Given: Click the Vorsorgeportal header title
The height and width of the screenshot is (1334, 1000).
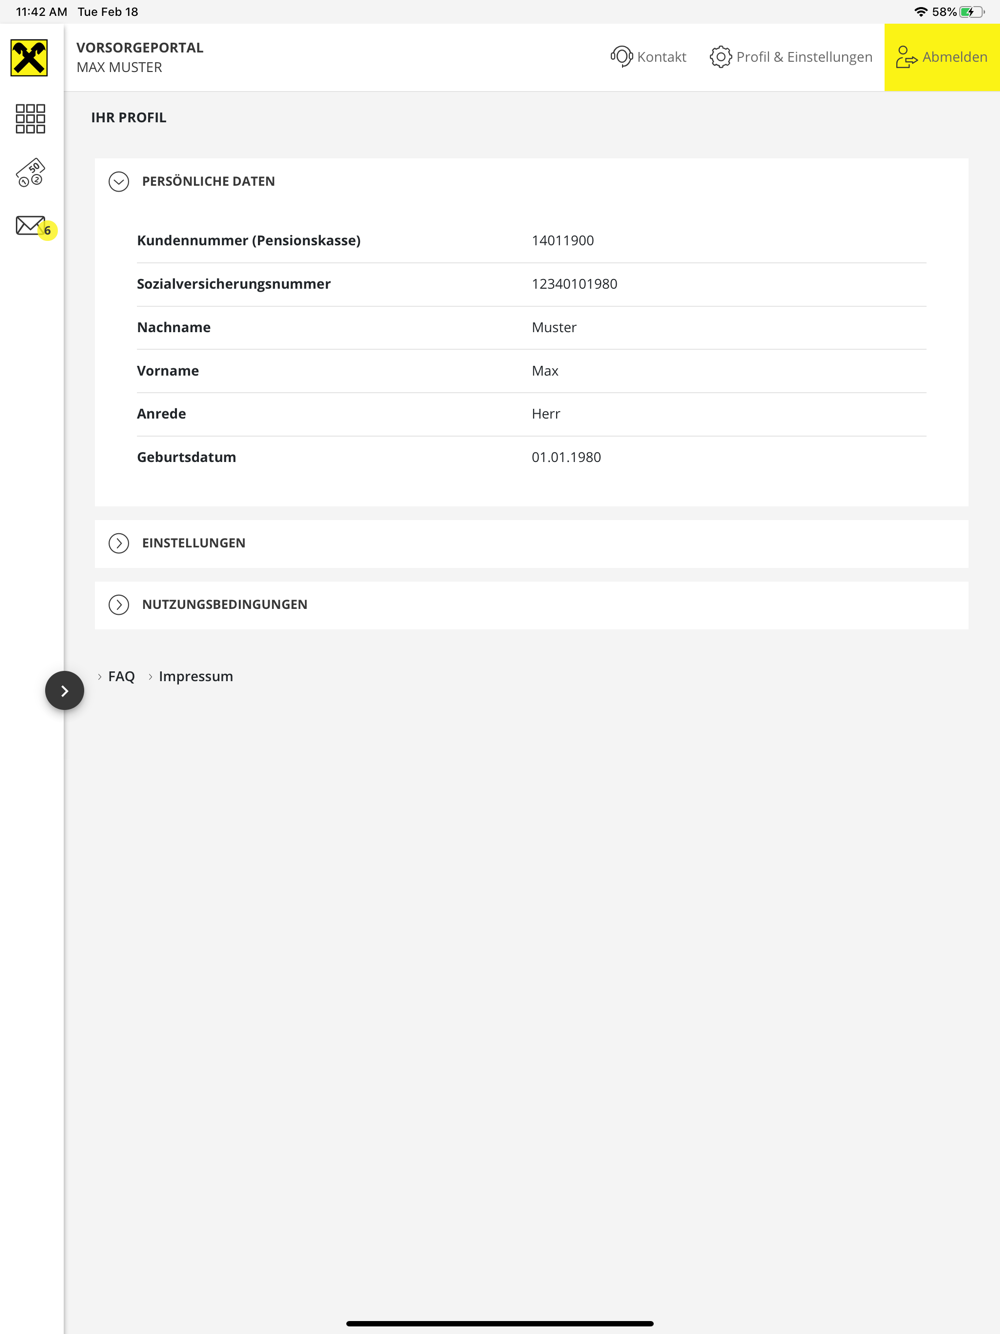Looking at the screenshot, I should pyautogui.click(x=140, y=47).
